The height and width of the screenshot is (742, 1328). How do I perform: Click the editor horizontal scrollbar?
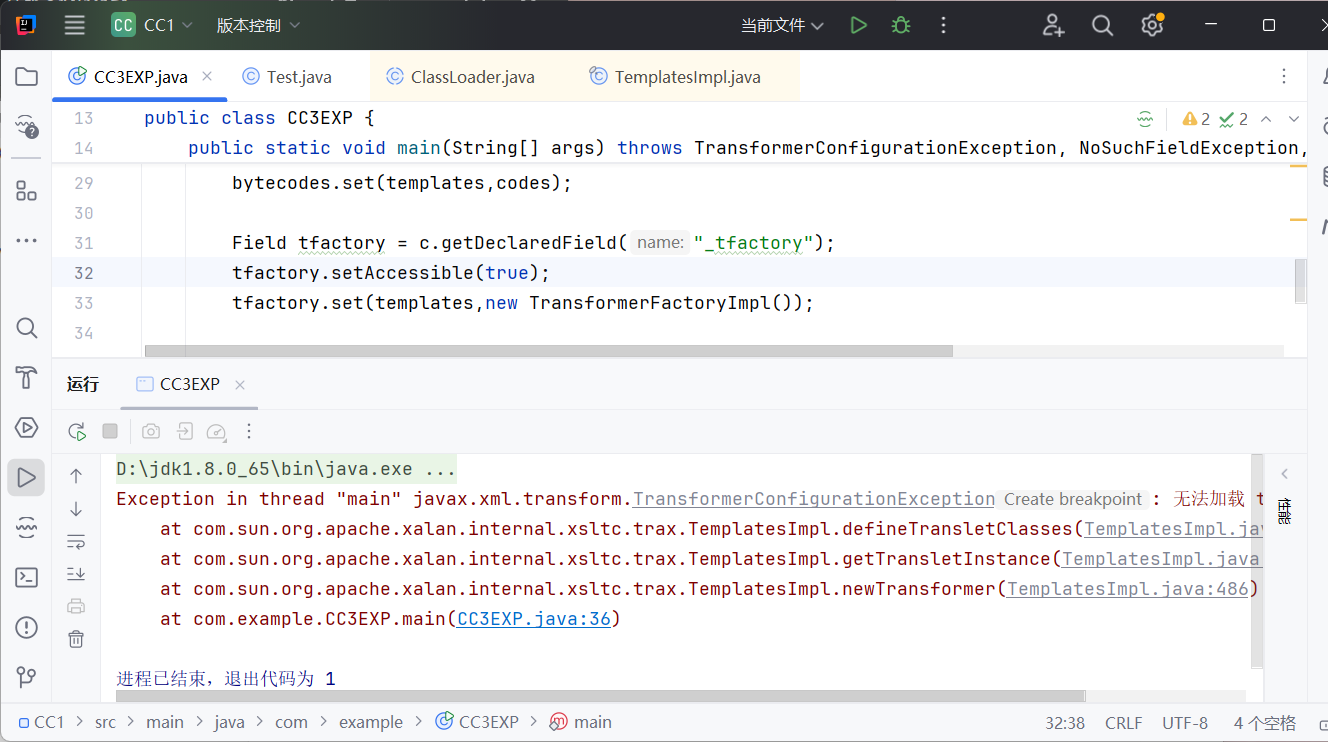(548, 351)
